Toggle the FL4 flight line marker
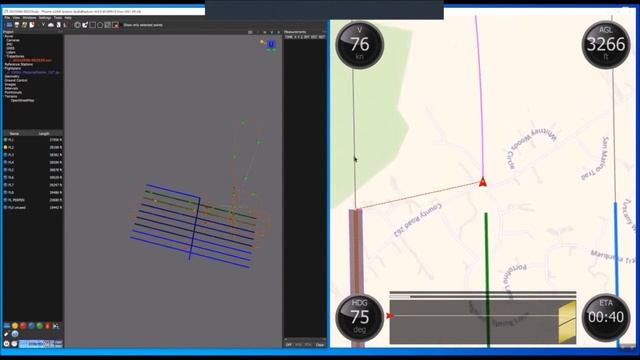The width and height of the screenshot is (640, 360). (5, 162)
